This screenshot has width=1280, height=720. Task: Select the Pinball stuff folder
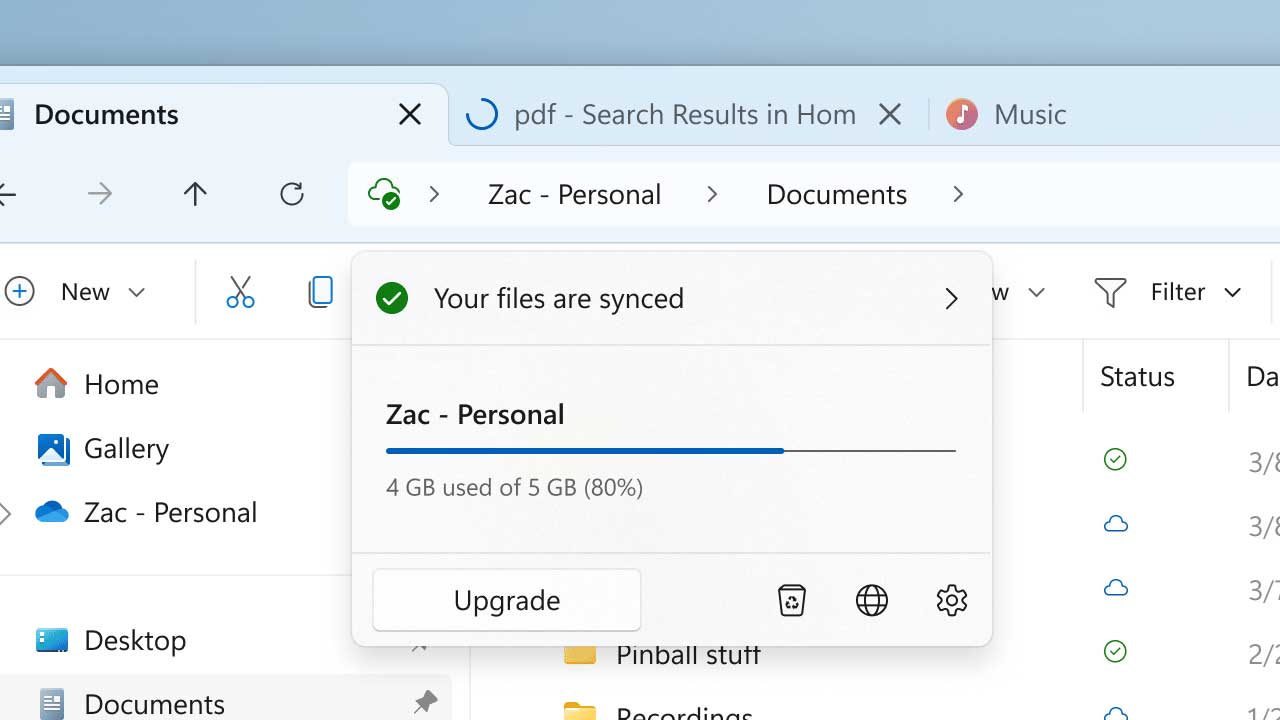coord(688,654)
